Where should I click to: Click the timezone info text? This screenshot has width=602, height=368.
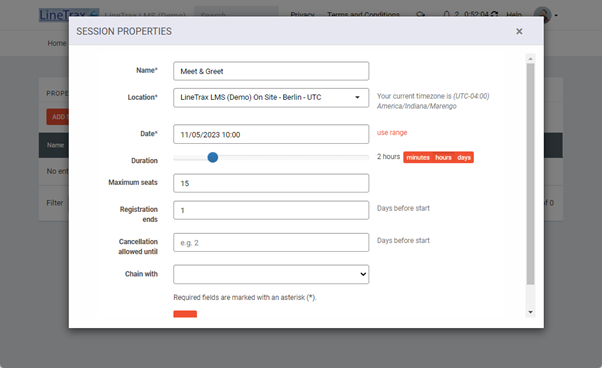(x=433, y=101)
